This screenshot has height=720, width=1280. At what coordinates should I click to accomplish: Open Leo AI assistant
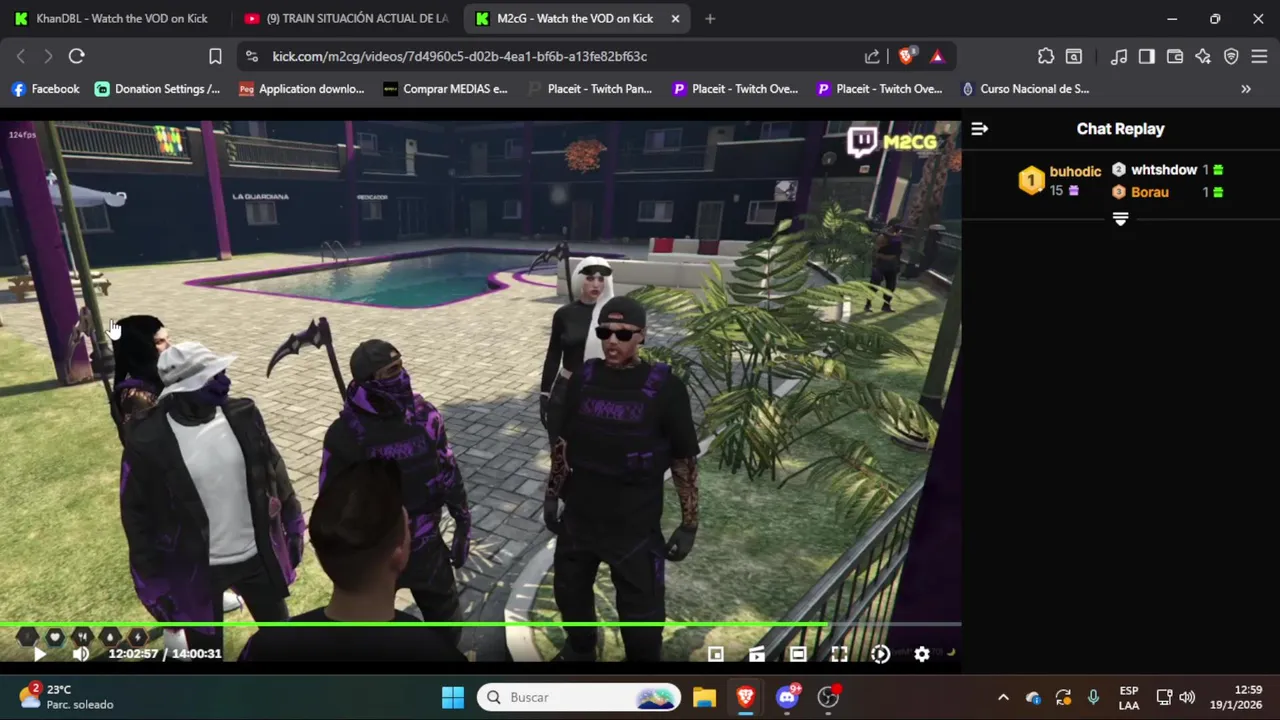pyautogui.click(x=1203, y=56)
